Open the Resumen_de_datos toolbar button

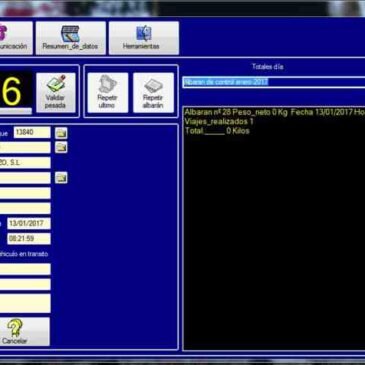(x=71, y=38)
